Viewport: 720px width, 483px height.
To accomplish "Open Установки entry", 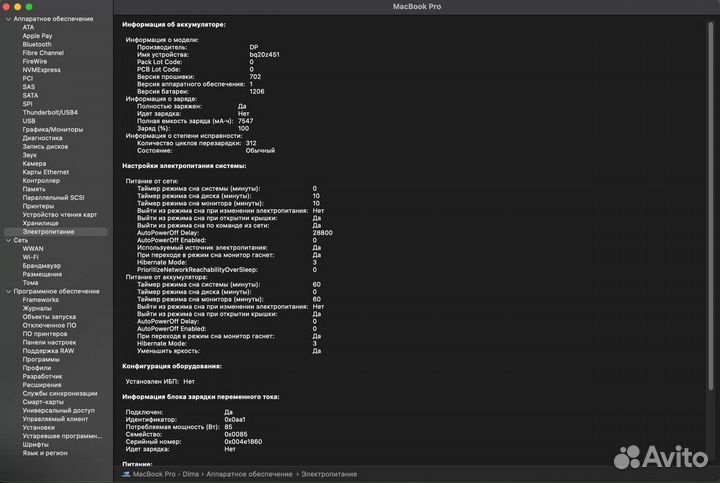I will (x=39, y=427).
